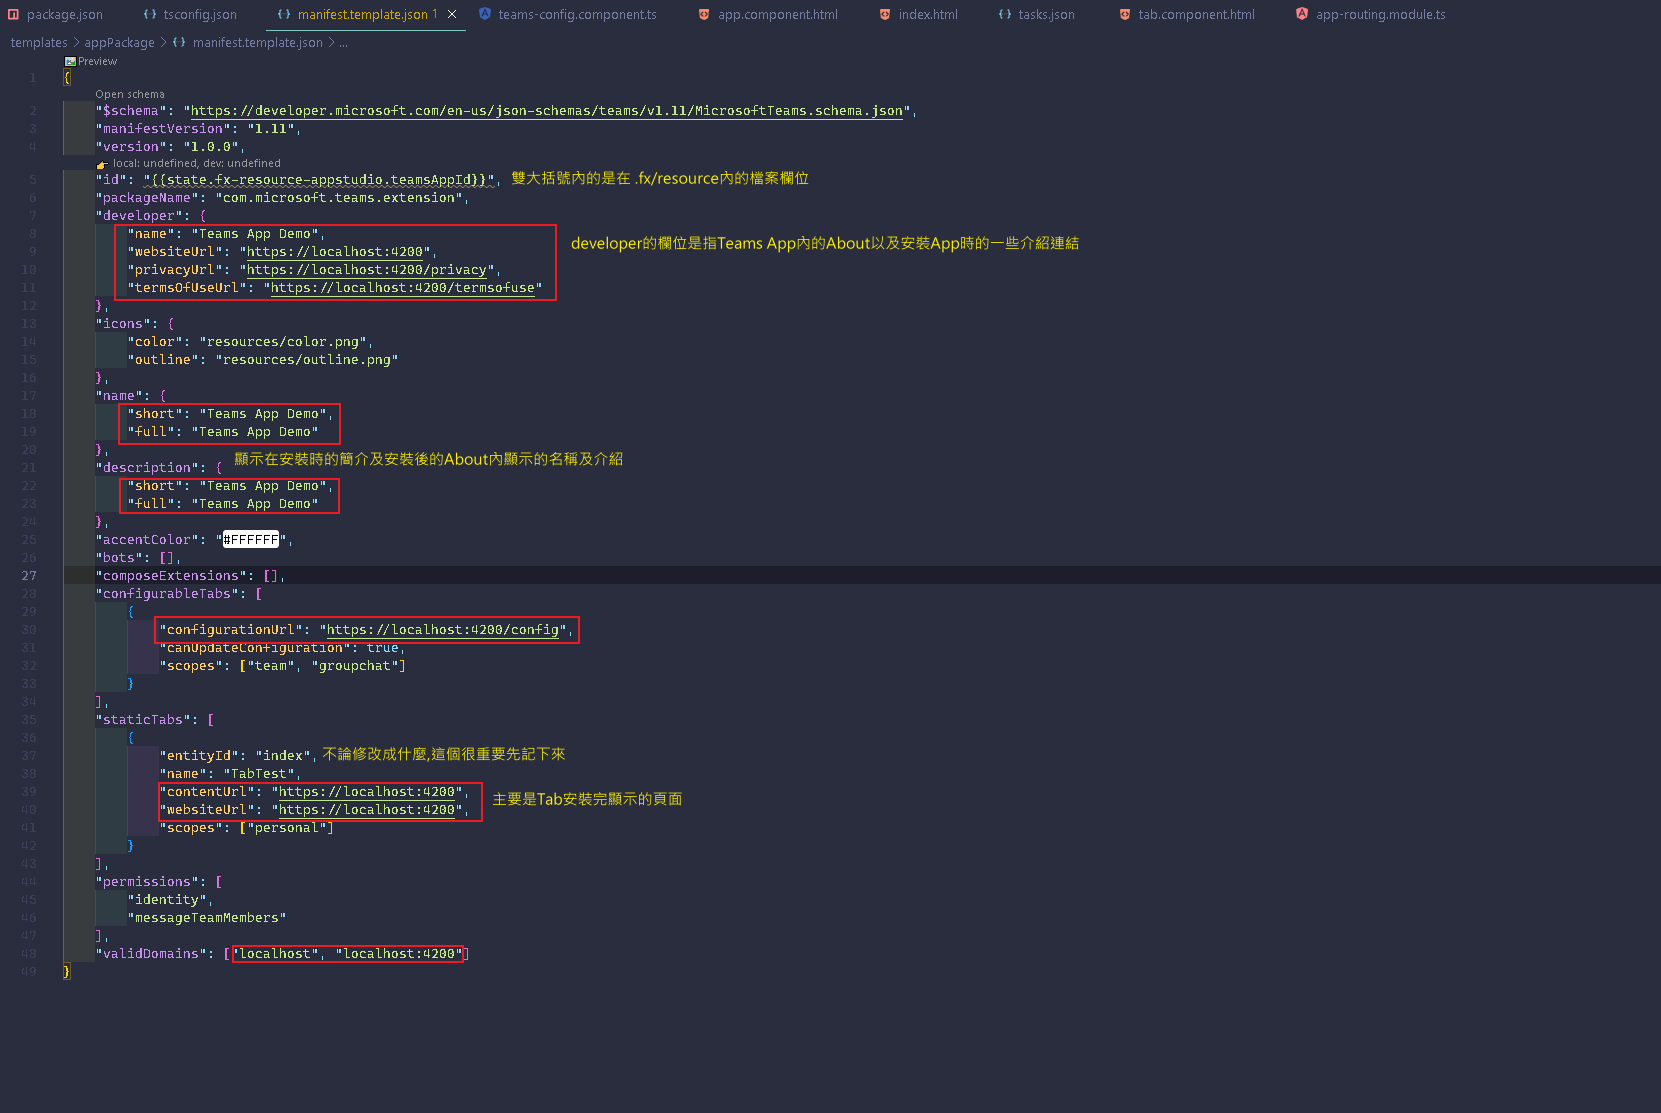The image size is (1661, 1113).
Task: Click the HTML icon on index.html tab
Action: [x=885, y=15]
